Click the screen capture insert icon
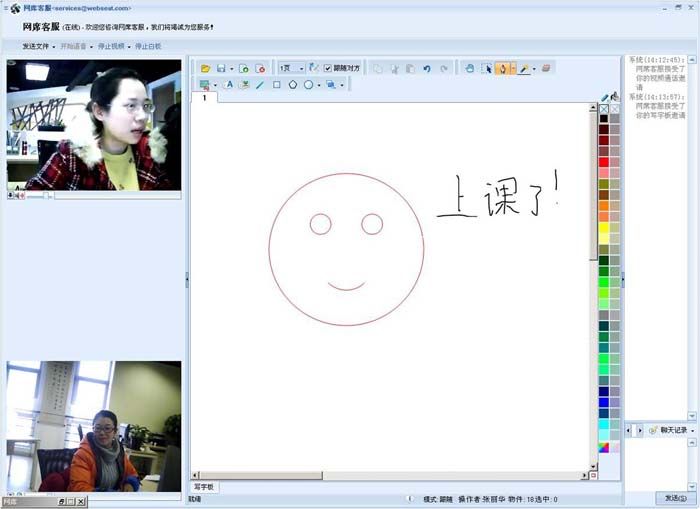The width and height of the screenshot is (700, 509). coord(204,84)
